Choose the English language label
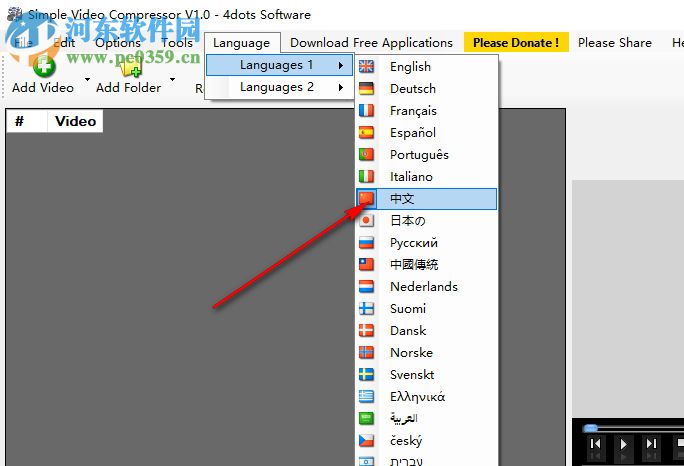Viewport: 684px width, 466px height. point(410,67)
